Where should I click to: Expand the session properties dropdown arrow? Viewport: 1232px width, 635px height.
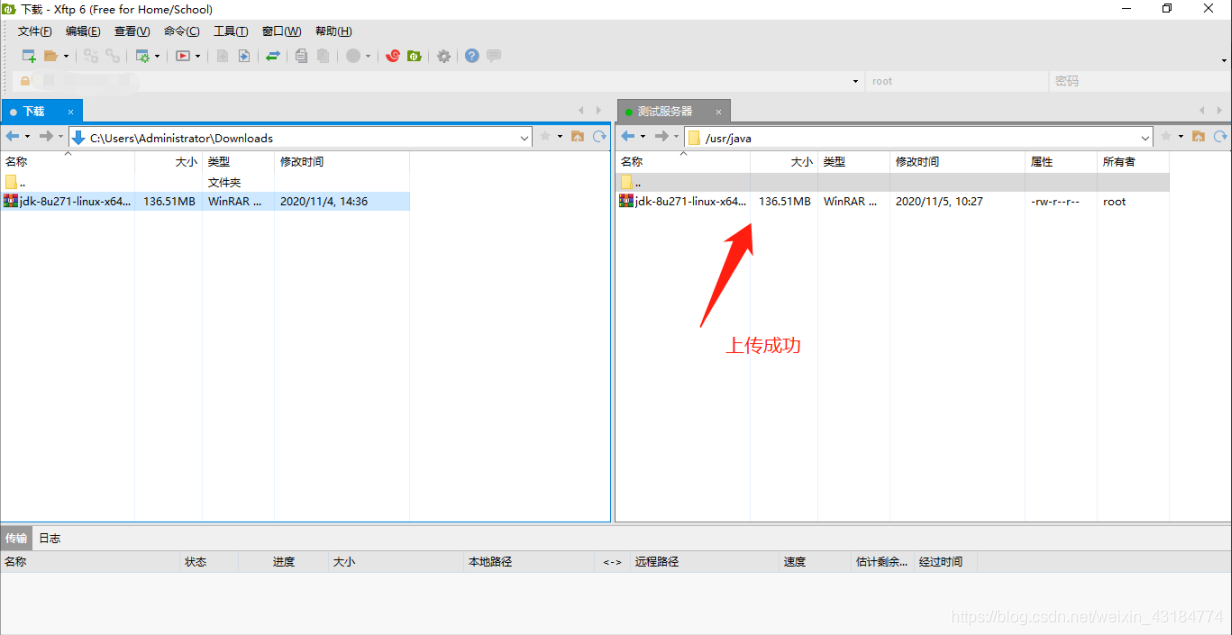pyautogui.click(x=157, y=56)
